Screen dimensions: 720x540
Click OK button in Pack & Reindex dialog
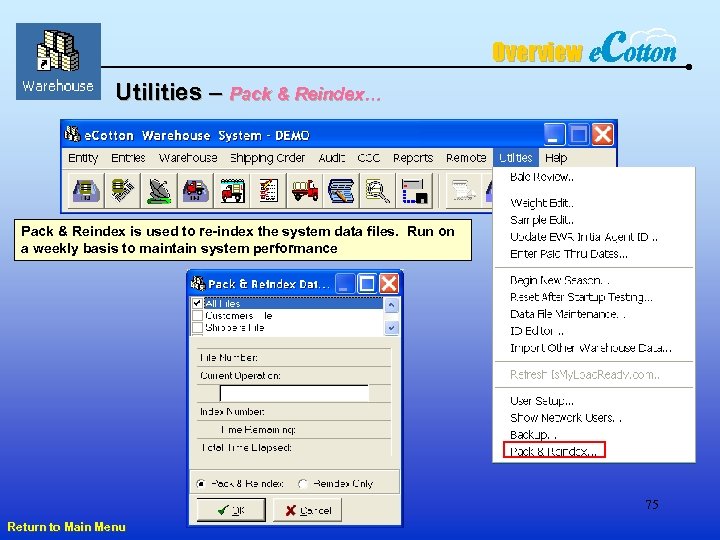pos(231,510)
